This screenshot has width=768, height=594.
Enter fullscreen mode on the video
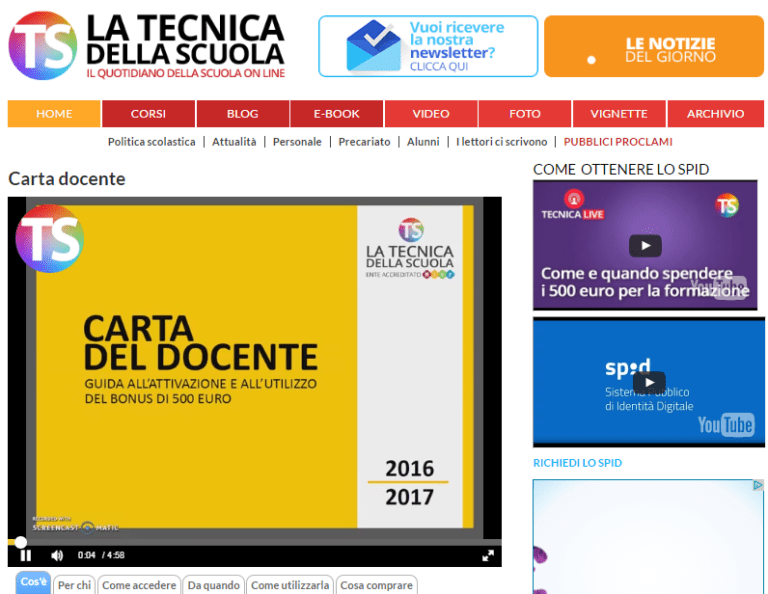[x=488, y=555]
